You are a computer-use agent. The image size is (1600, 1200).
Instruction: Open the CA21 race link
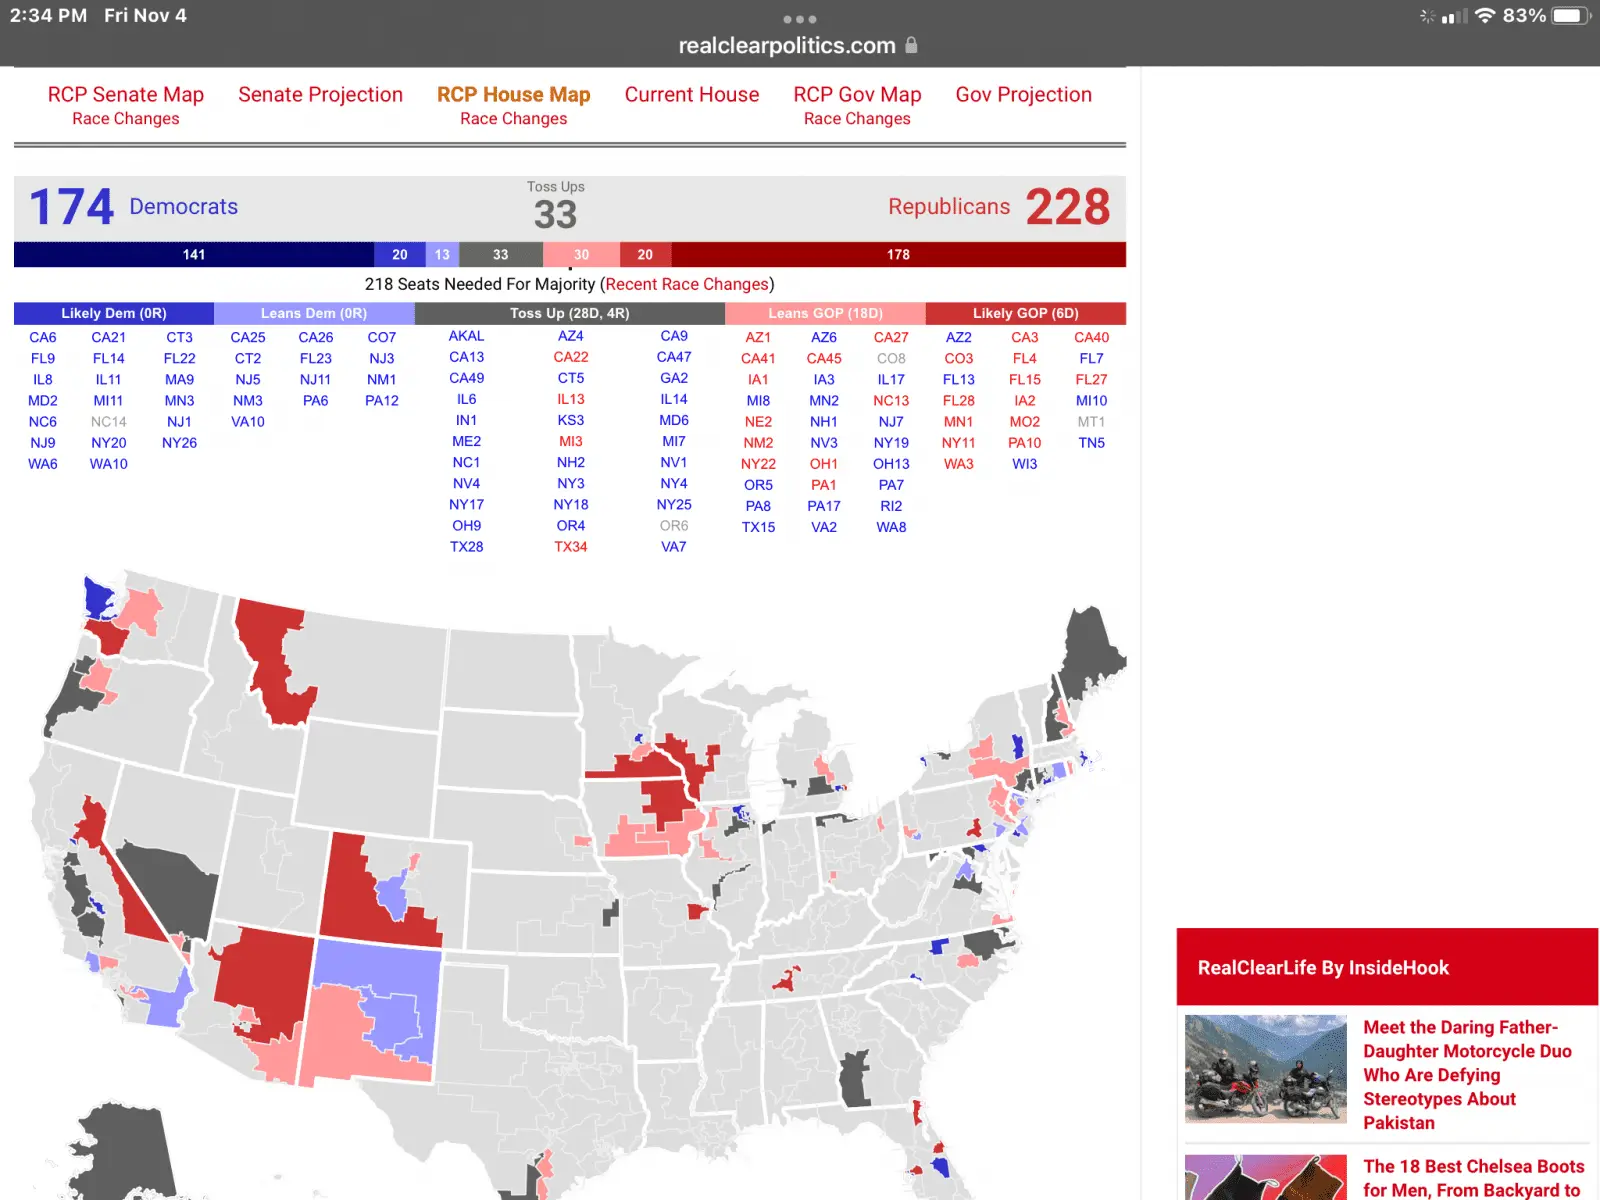[x=109, y=338]
